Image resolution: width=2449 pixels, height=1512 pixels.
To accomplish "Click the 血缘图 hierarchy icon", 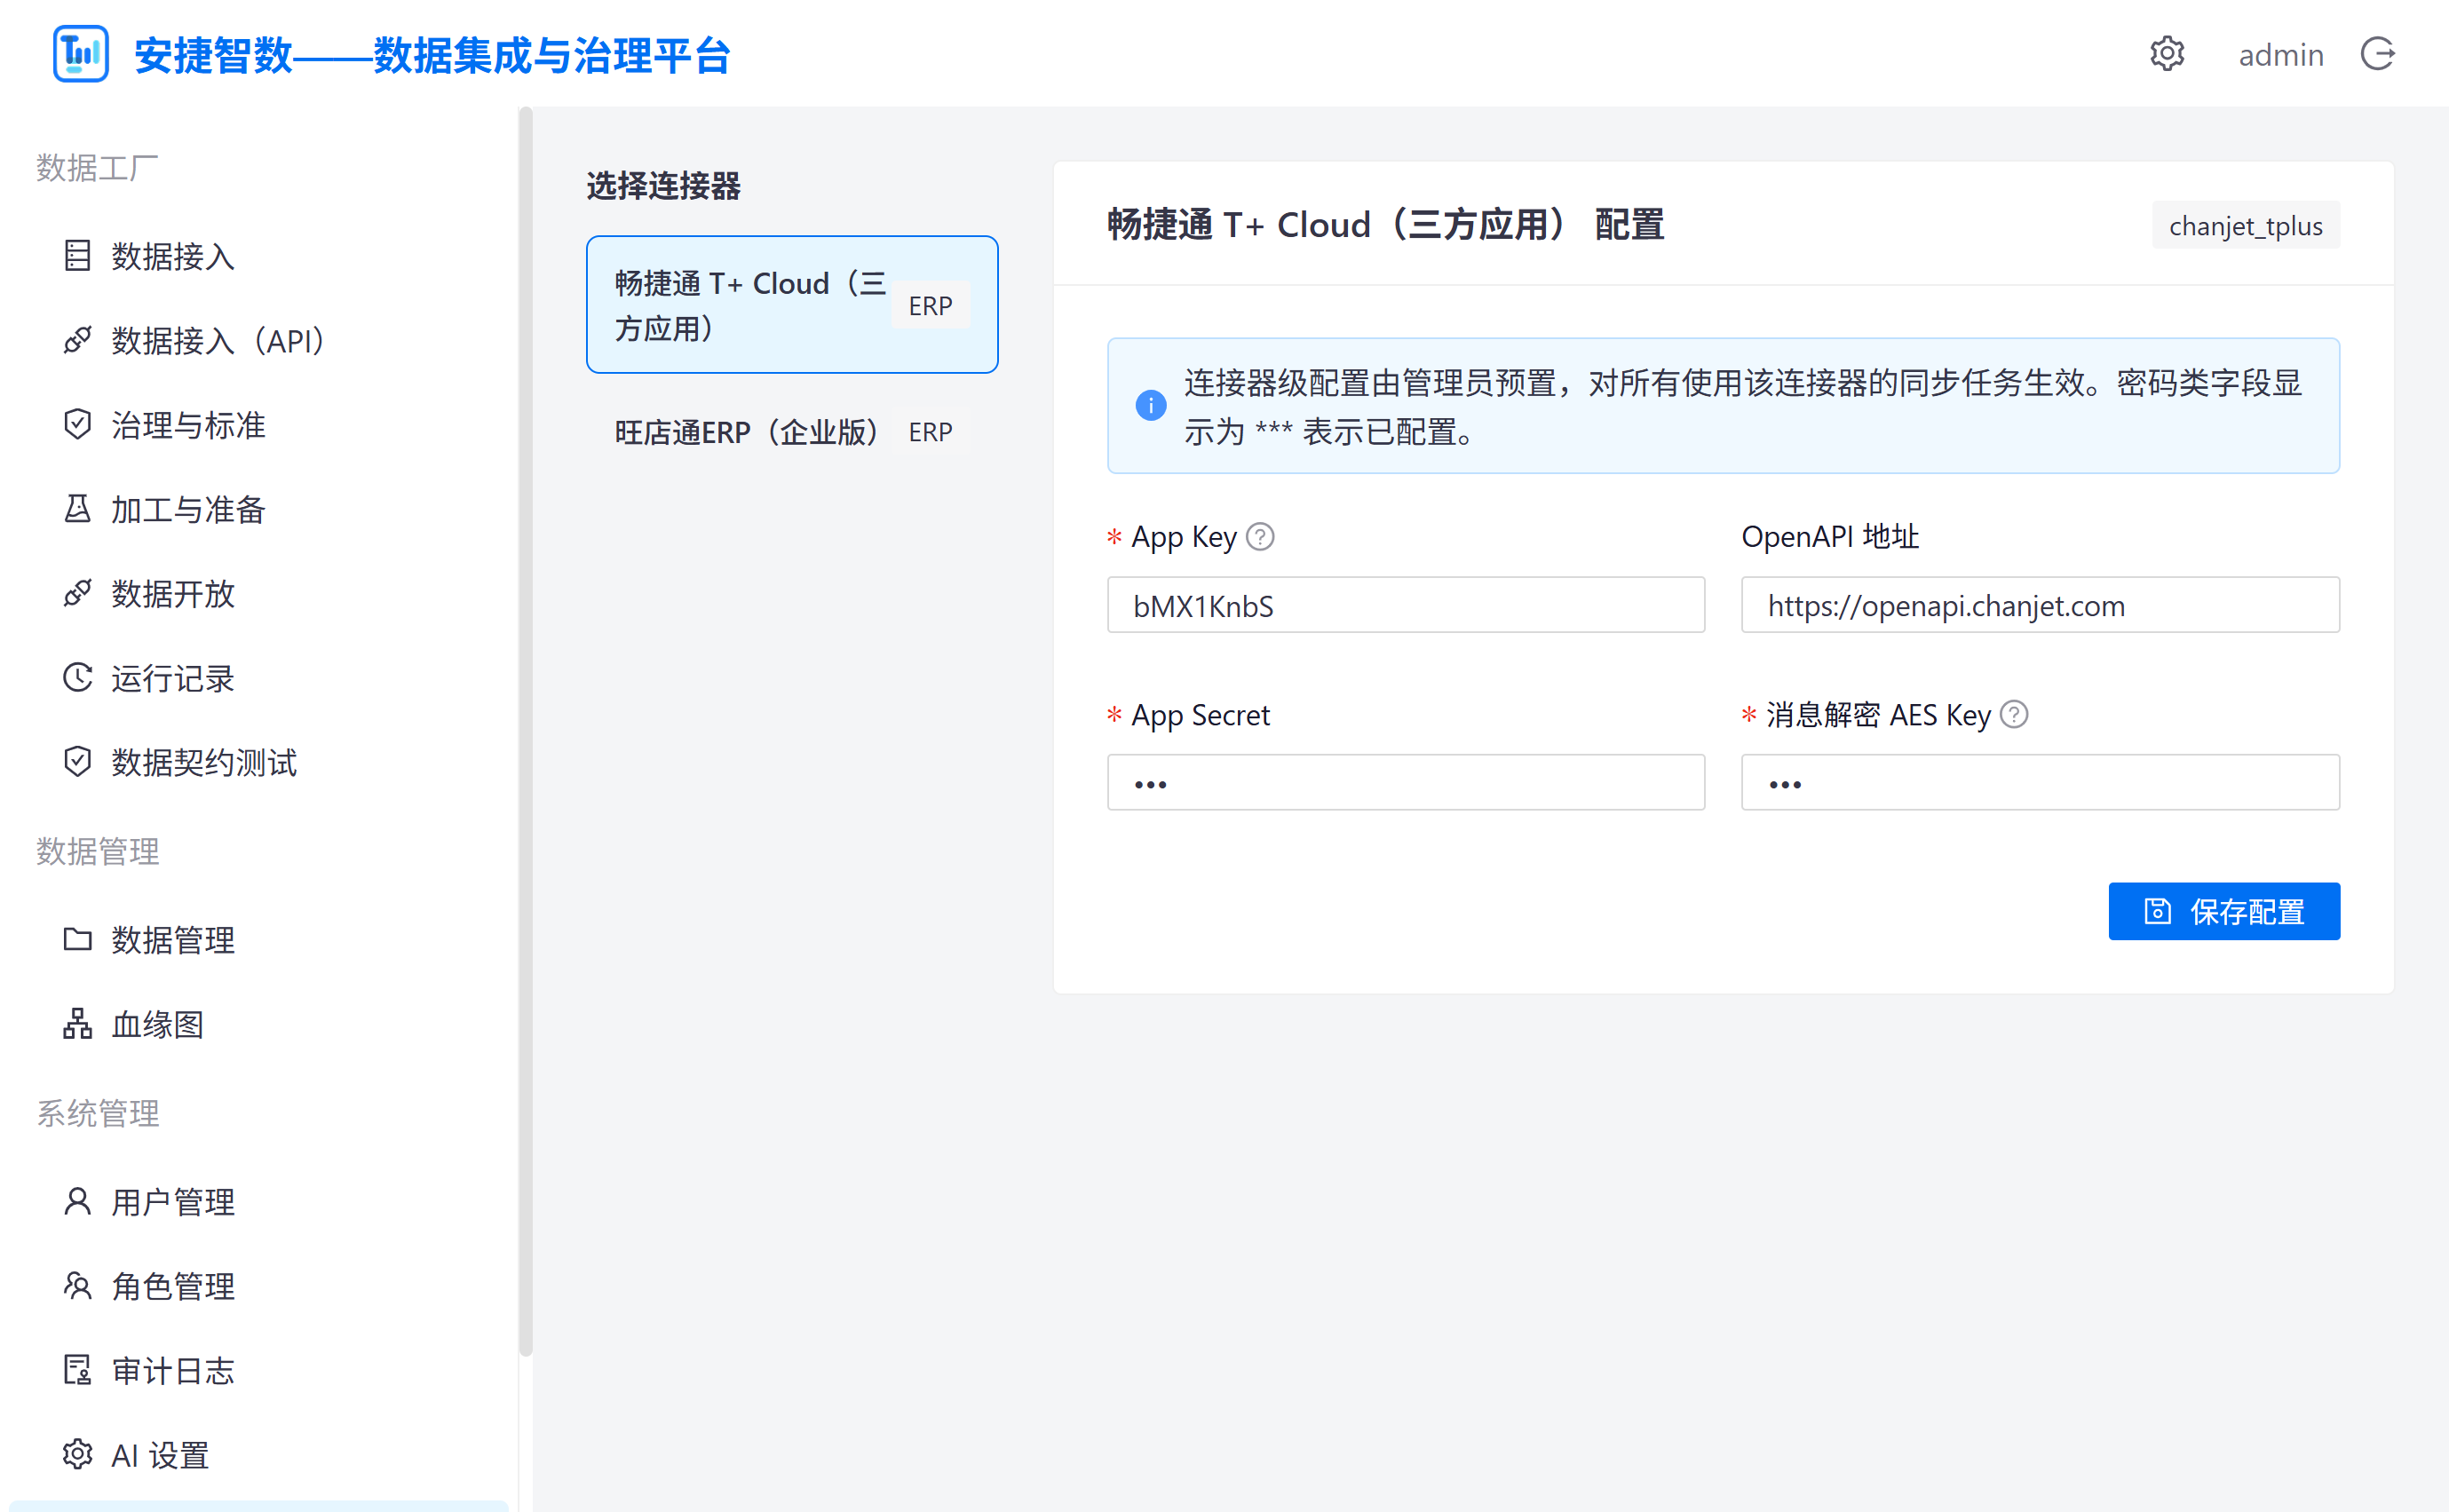I will (x=77, y=1024).
